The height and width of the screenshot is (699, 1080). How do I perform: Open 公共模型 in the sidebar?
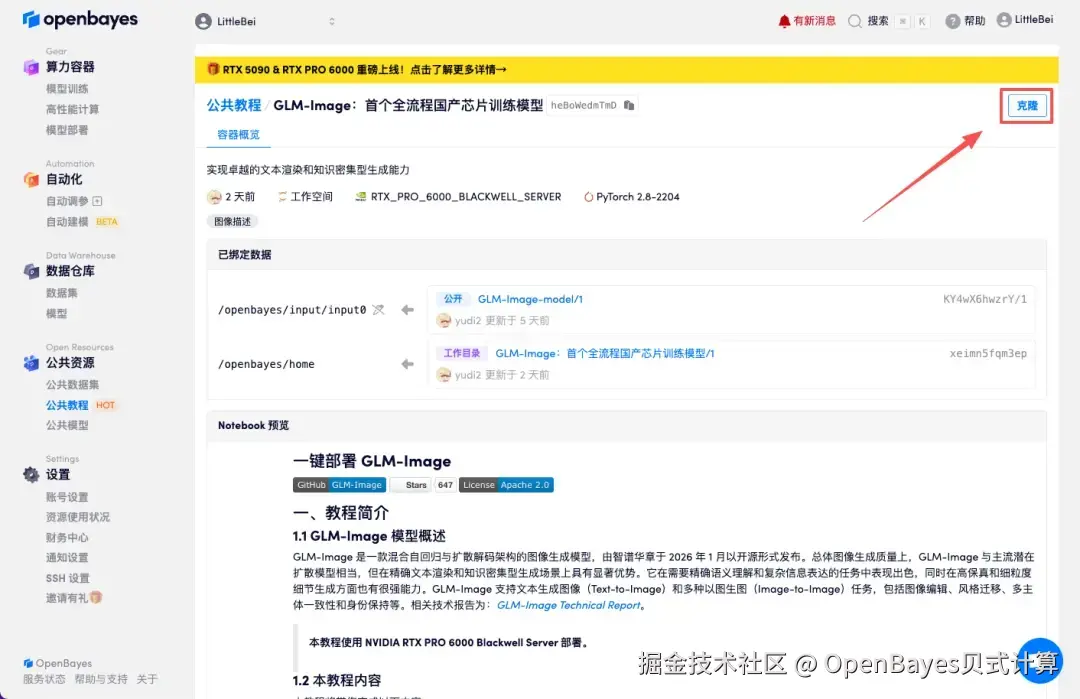pyautogui.click(x=67, y=425)
